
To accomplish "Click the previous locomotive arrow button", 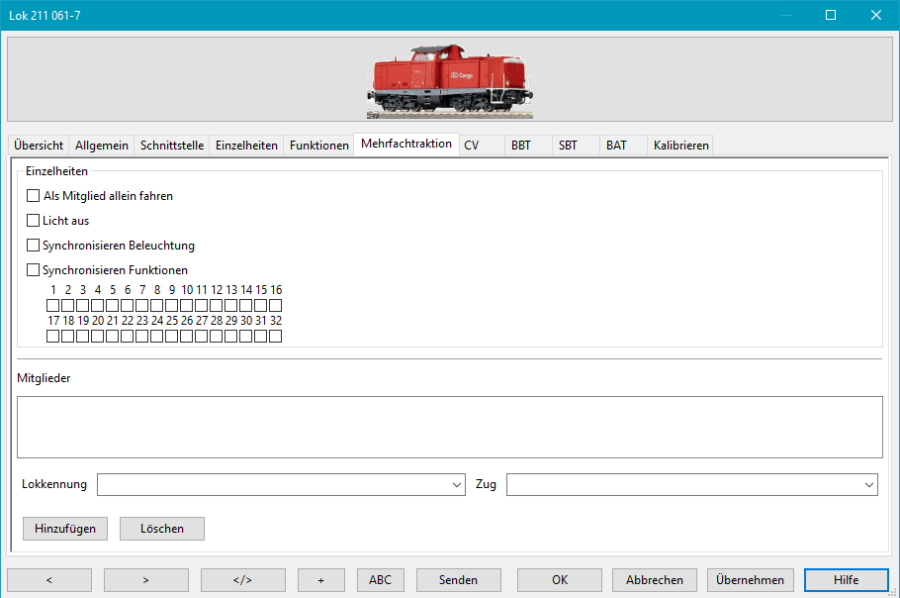I will click(x=49, y=580).
